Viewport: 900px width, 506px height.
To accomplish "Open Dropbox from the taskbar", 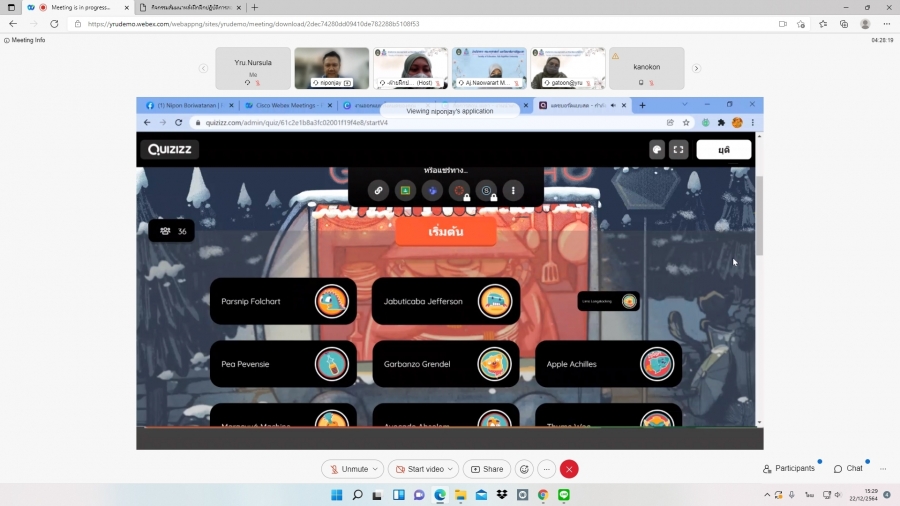I will coord(502,495).
